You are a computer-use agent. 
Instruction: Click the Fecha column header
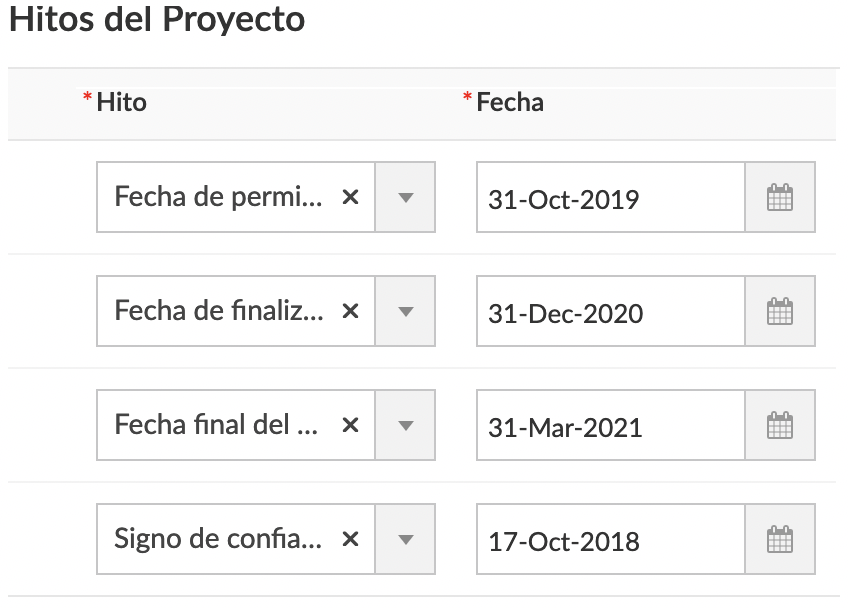point(509,102)
